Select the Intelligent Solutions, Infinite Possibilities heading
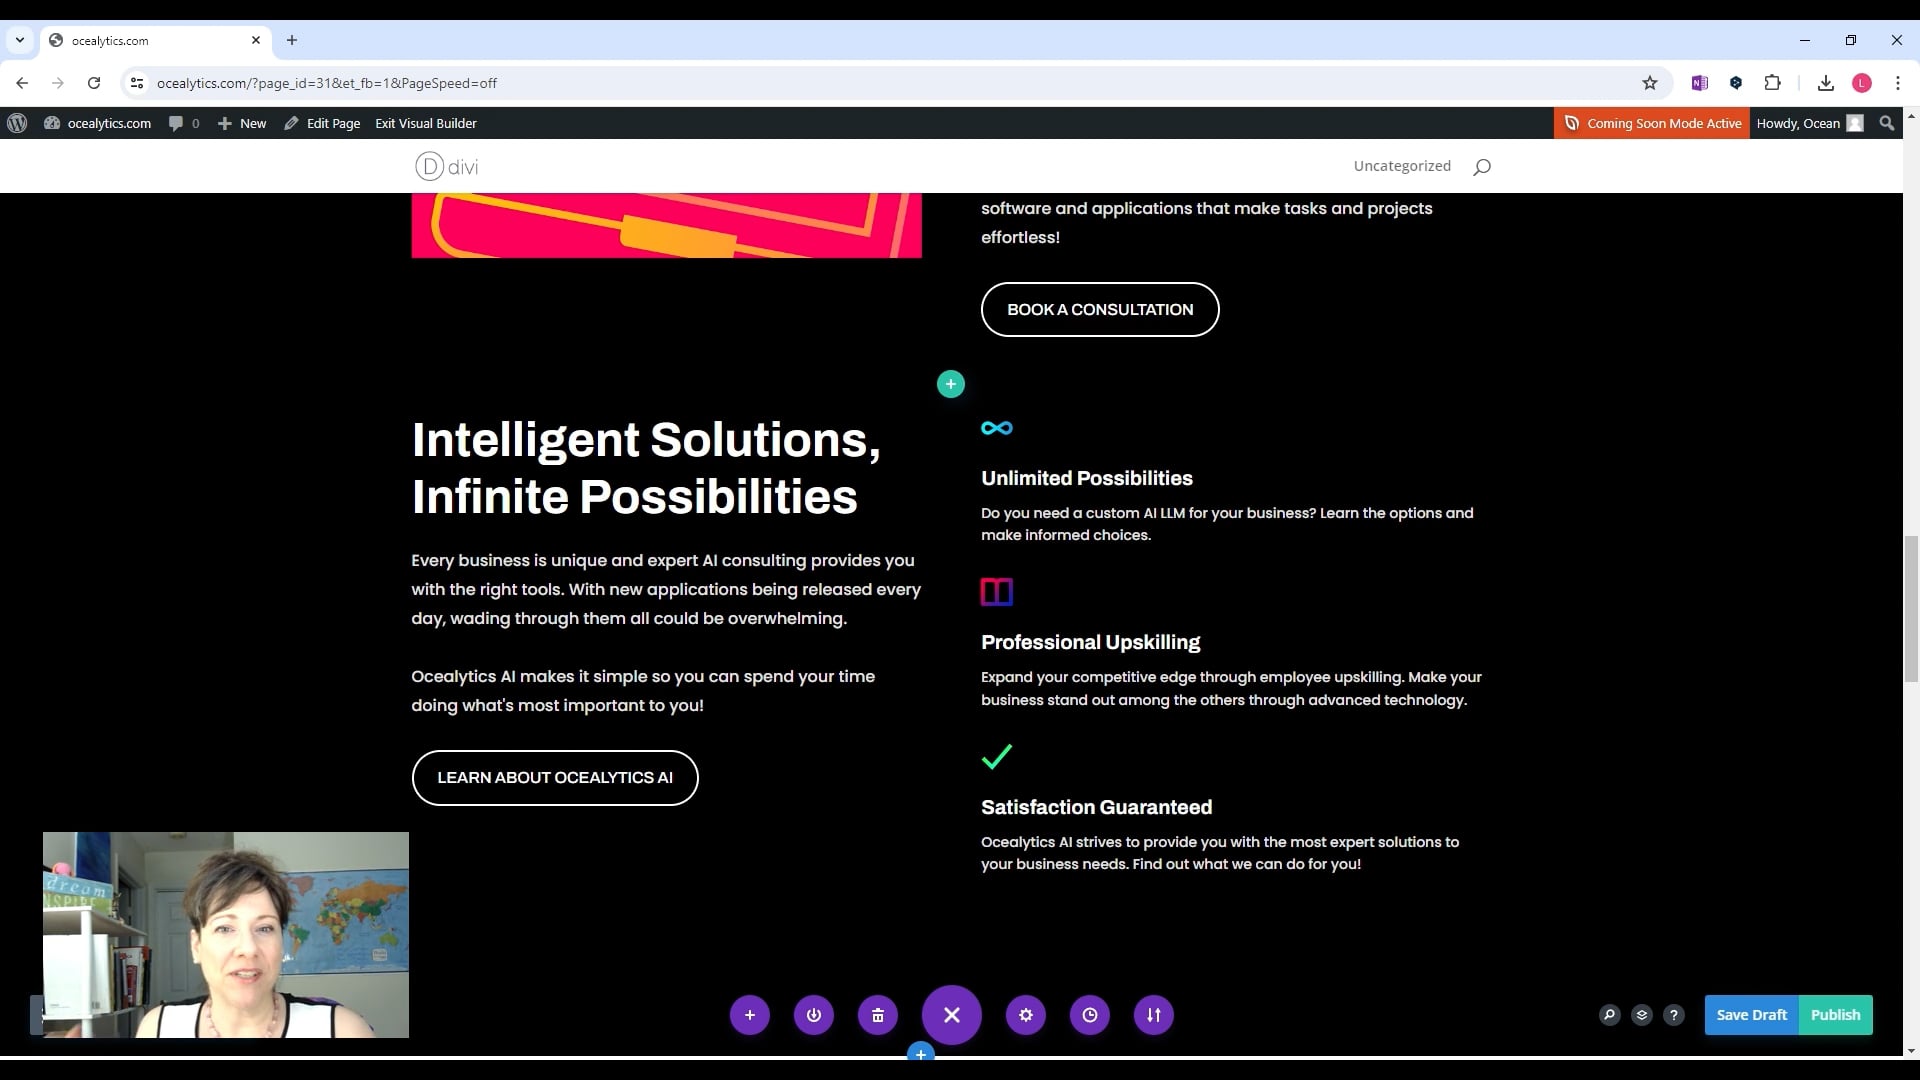 (646, 468)
